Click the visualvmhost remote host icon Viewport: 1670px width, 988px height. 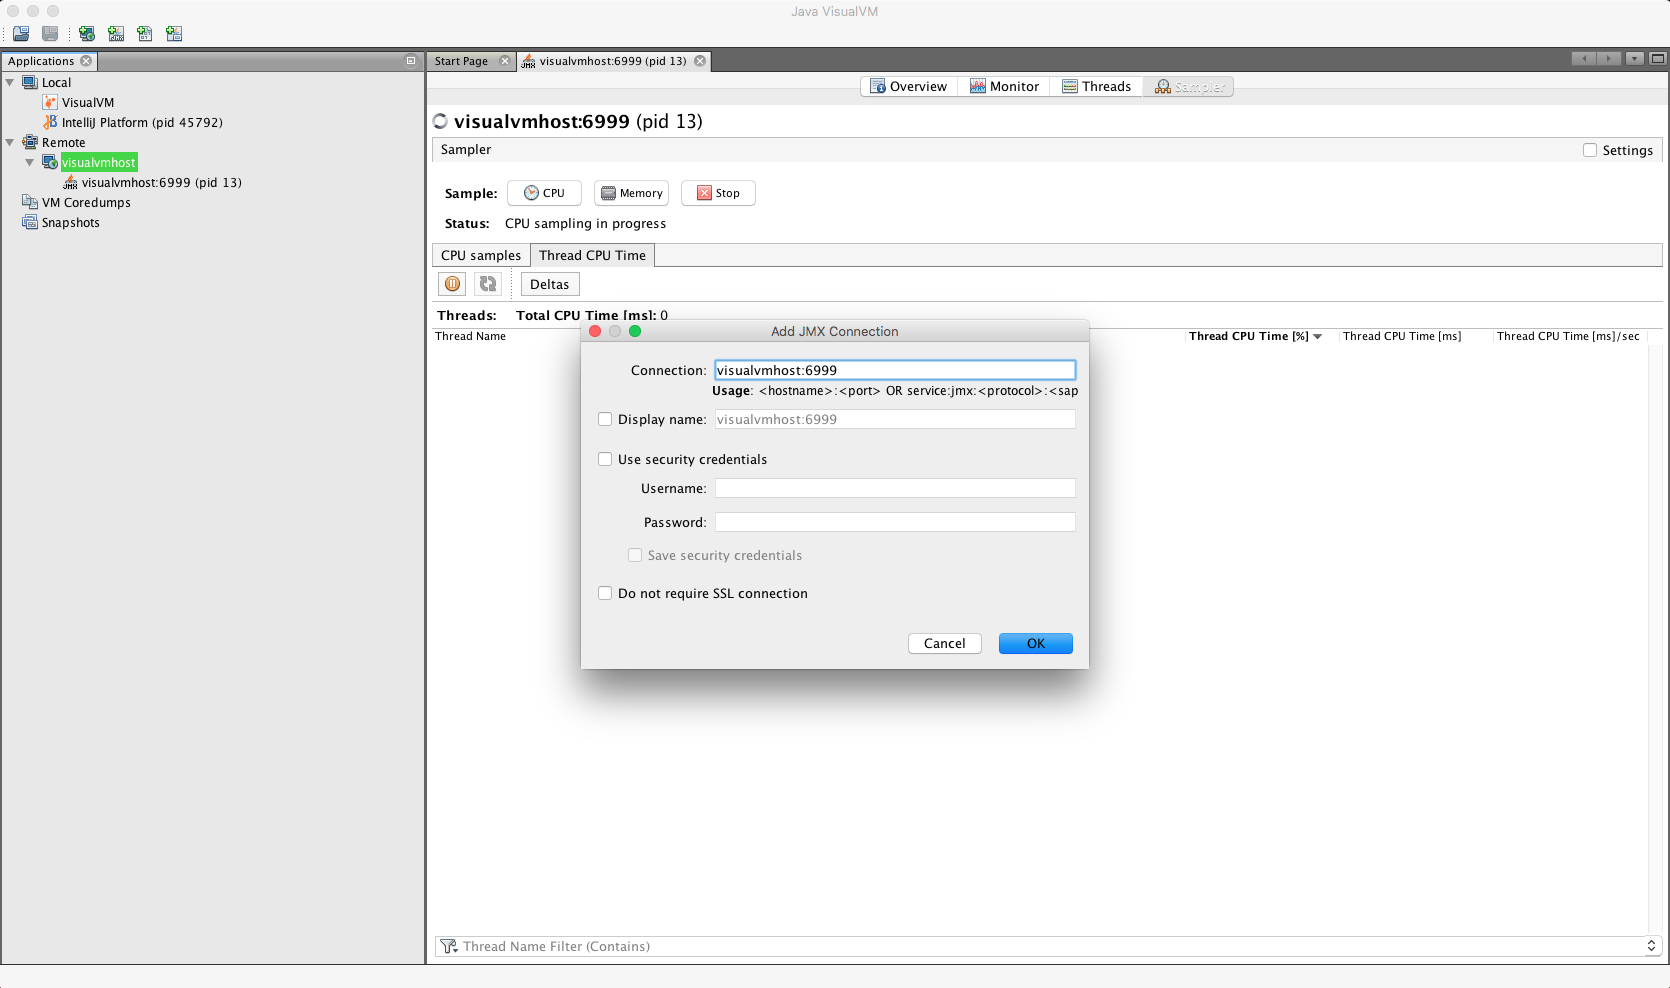tap(50, 162)
